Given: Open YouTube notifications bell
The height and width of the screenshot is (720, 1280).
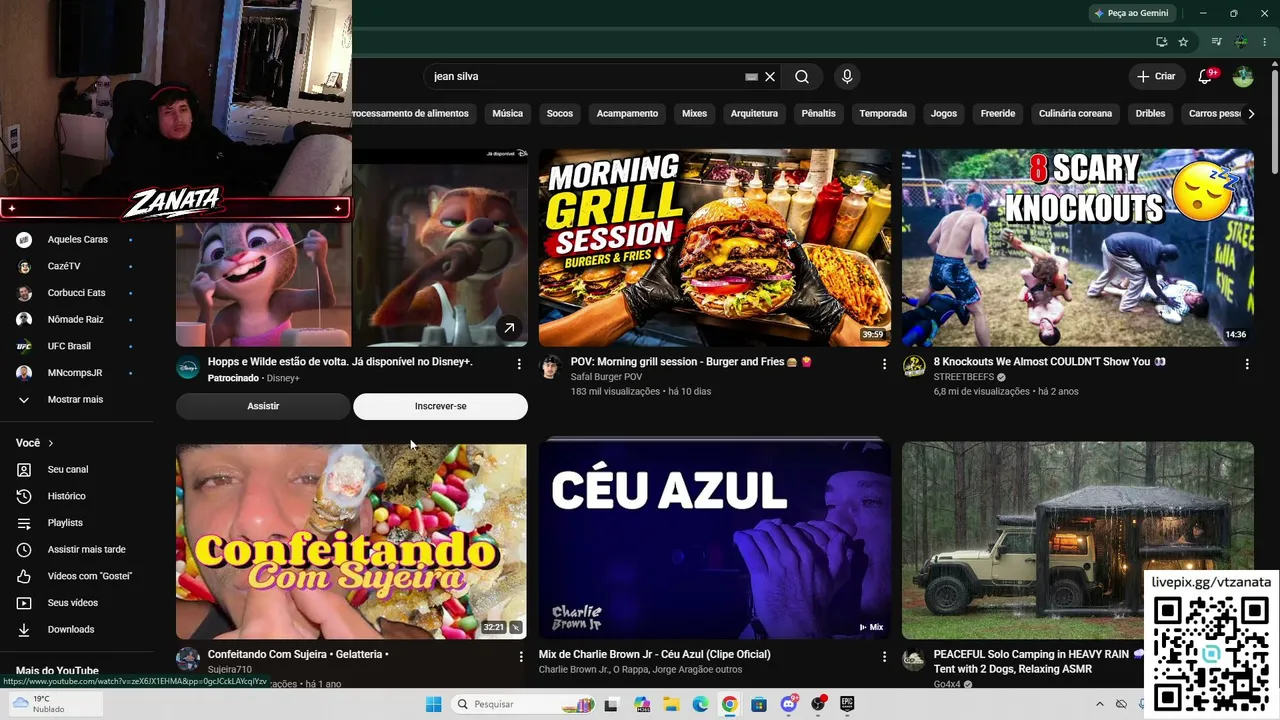Looking at the screenshot, I should (x=1205, y=77).
